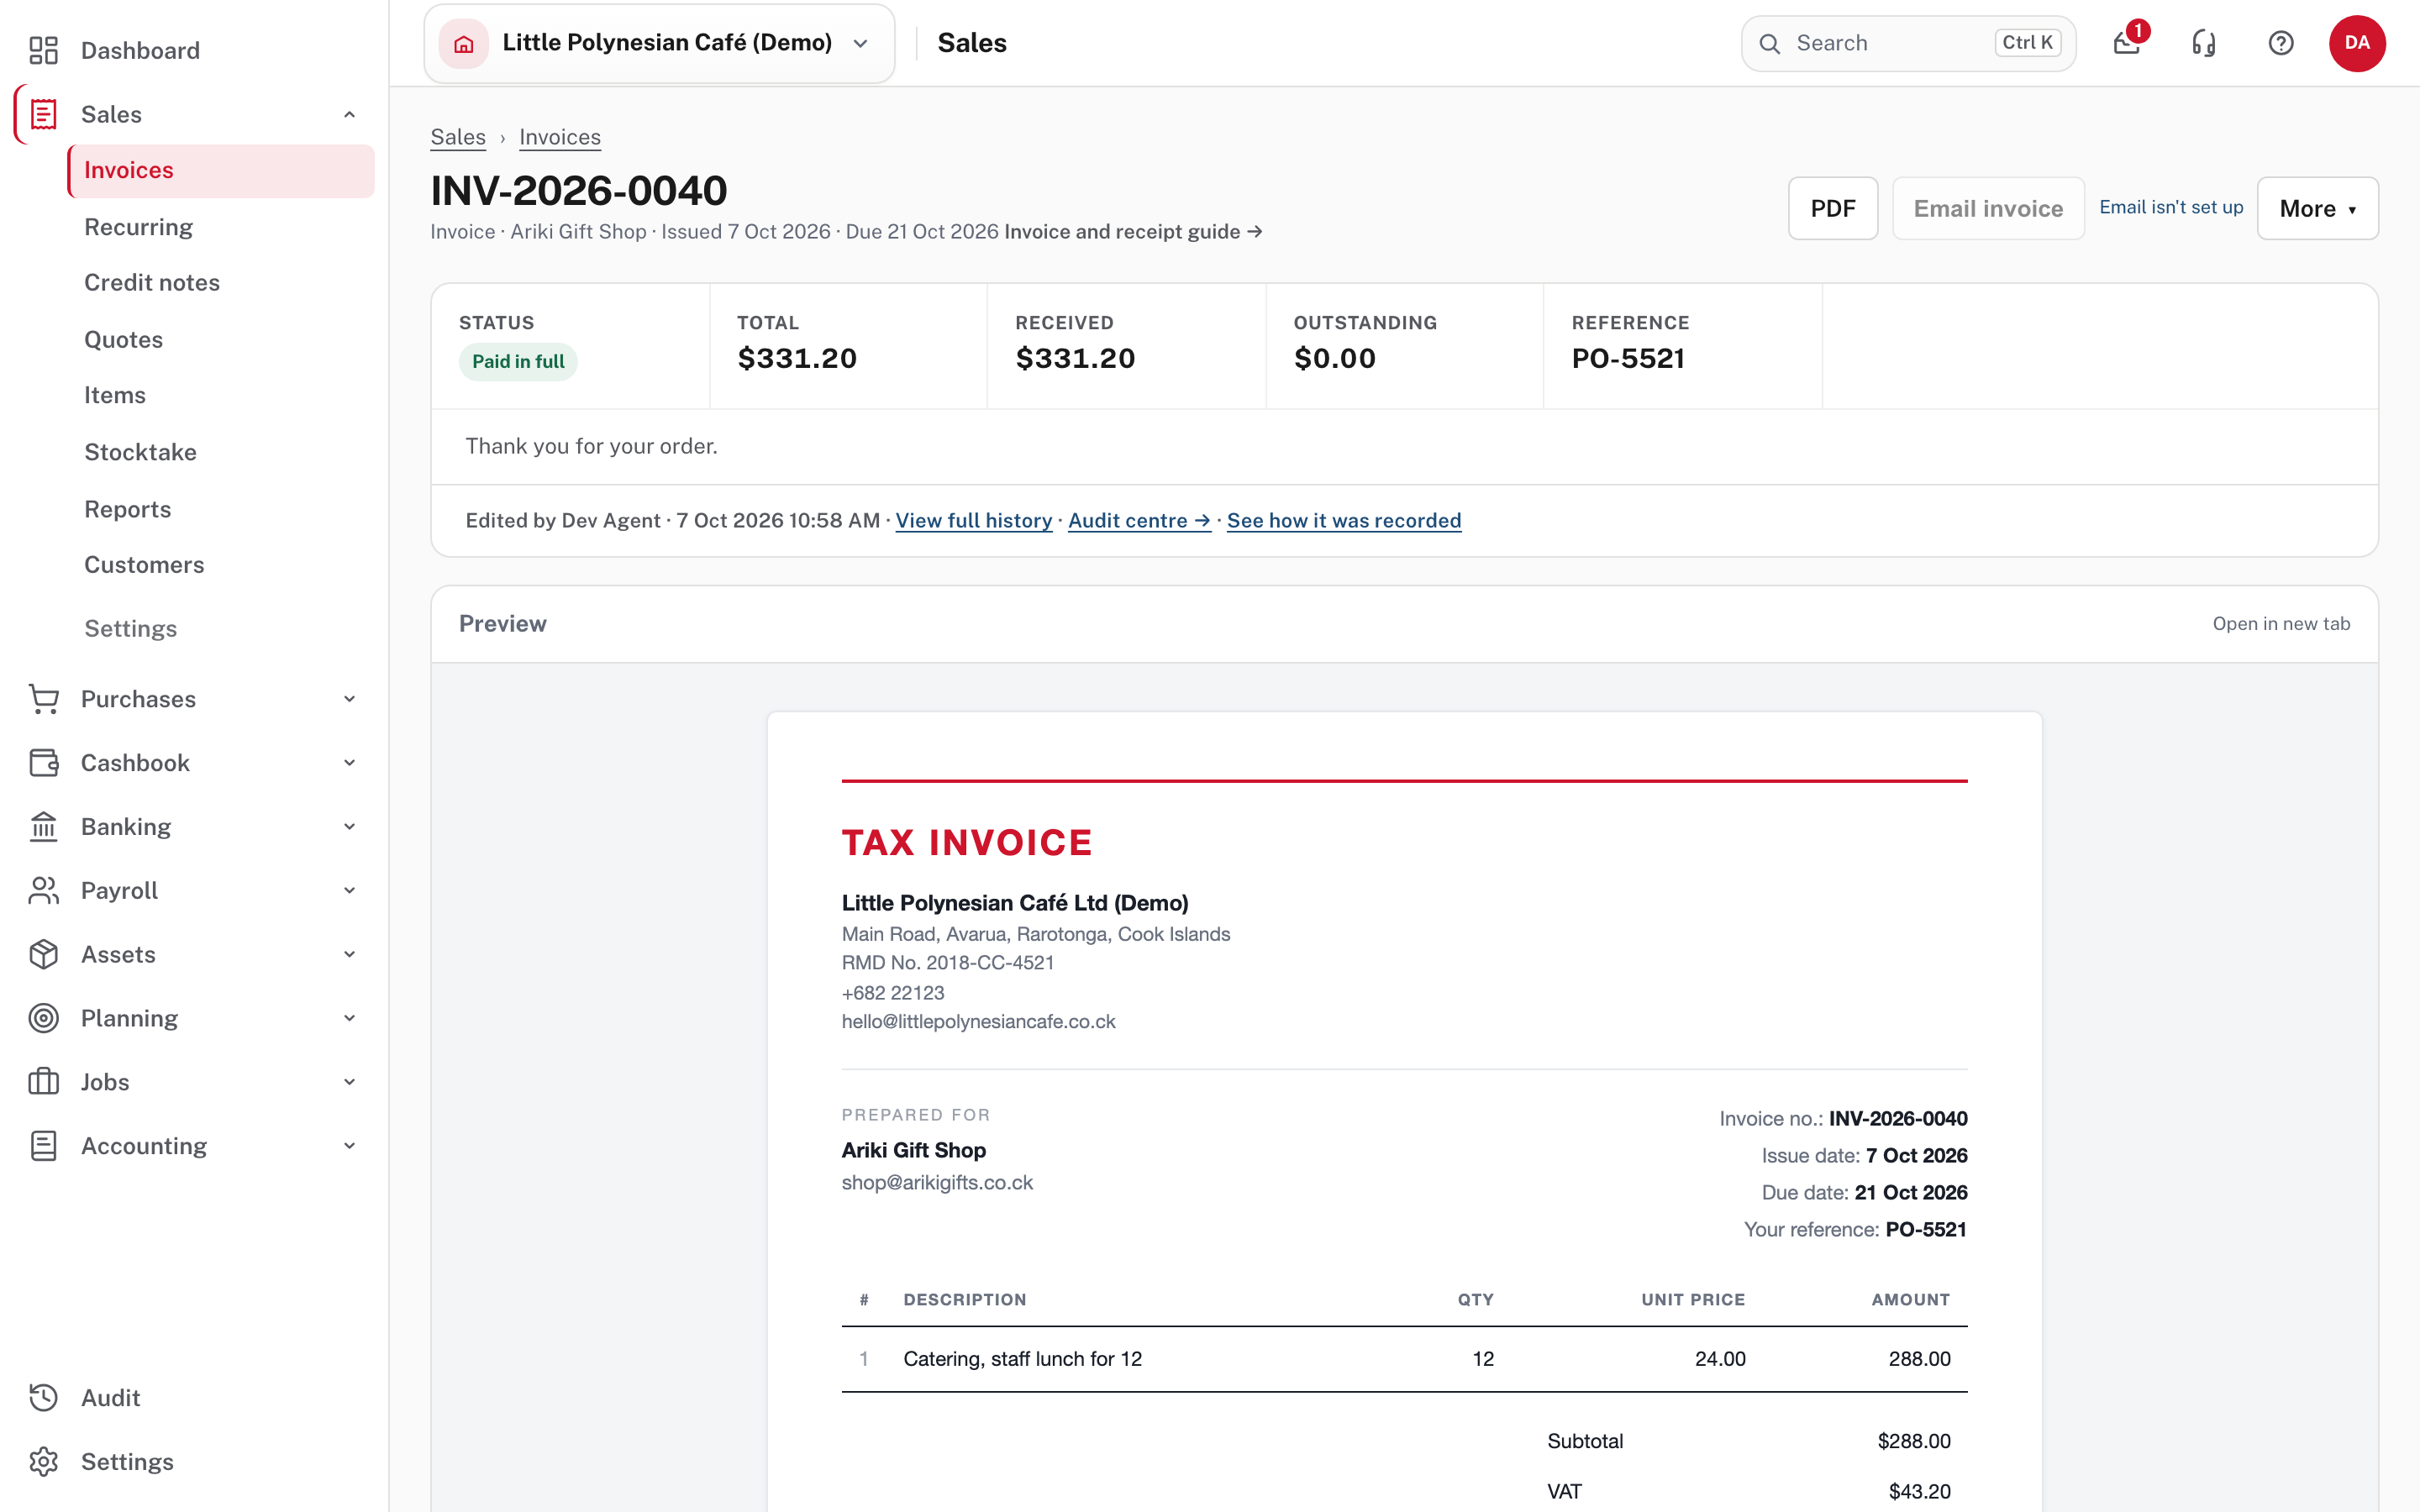Click the Purchases cart icon

coord(43,699)
